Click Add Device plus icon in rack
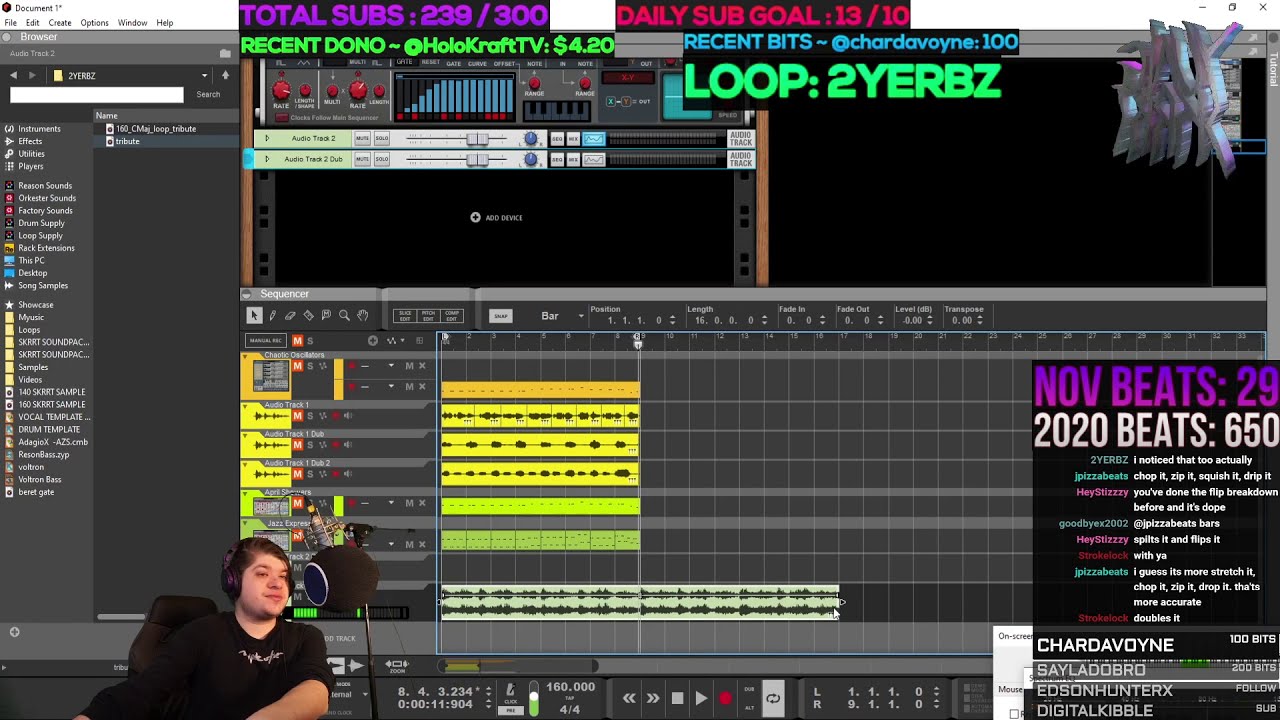 pyautogui.click(x=475, y=217)
